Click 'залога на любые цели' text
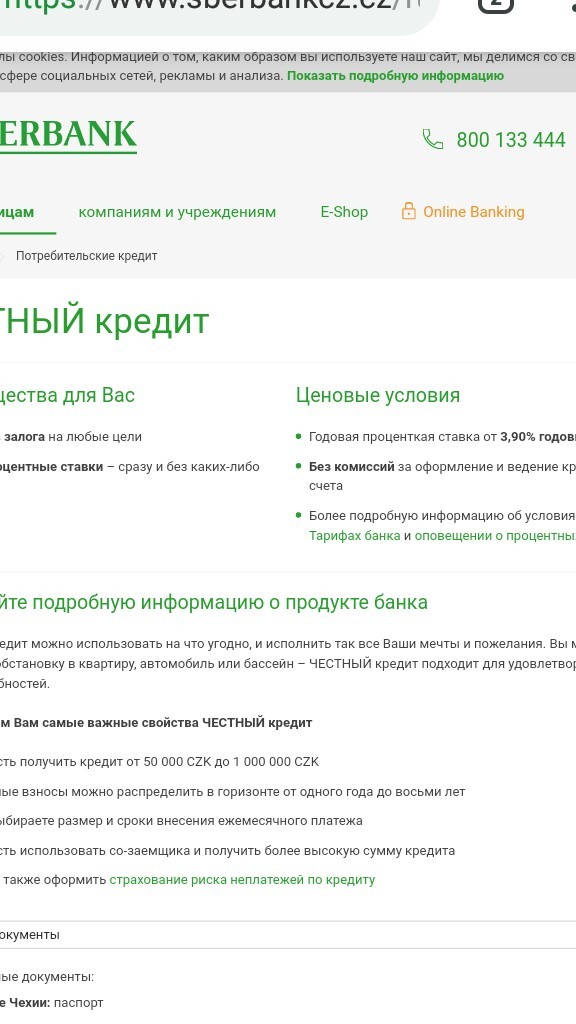Viewport: 576px width, 1024px height. point(71,437)
